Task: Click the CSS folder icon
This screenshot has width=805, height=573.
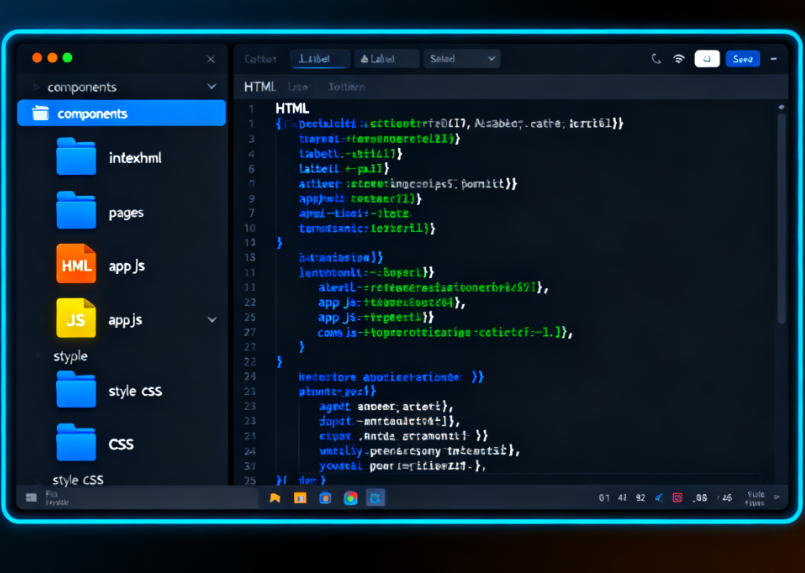Action: pos(76,443)
